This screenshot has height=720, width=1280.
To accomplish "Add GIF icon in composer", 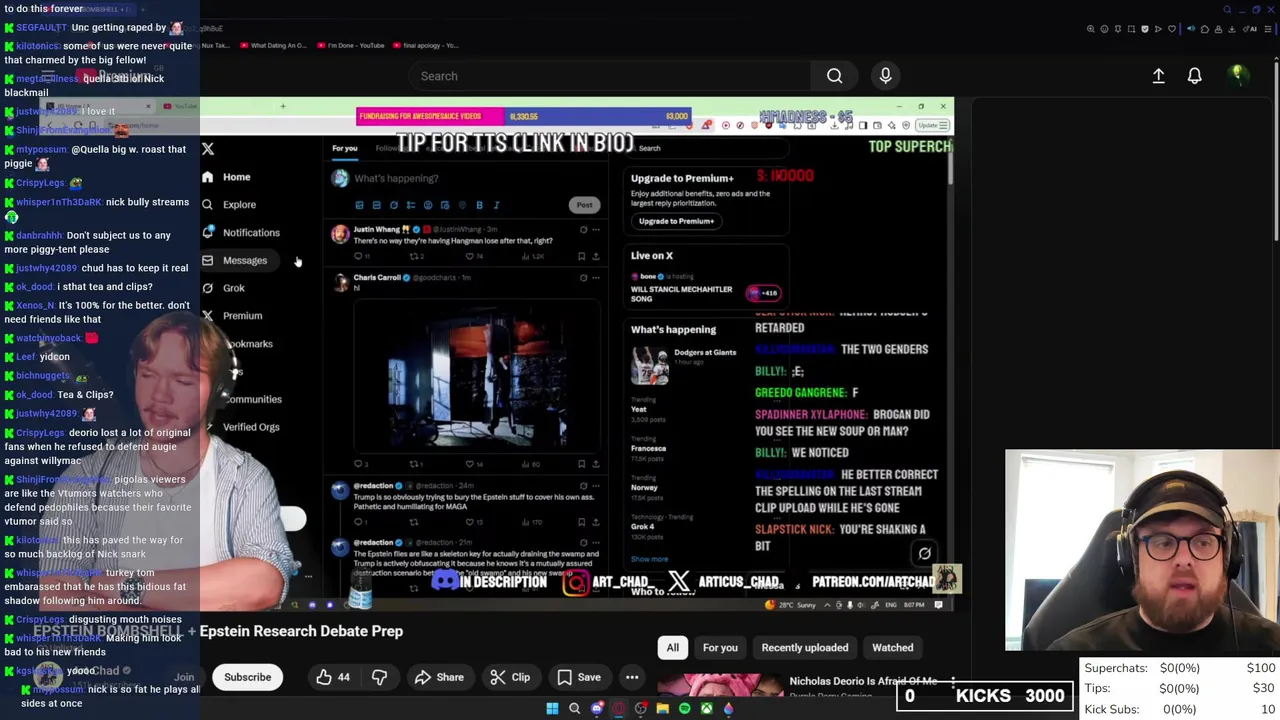I will click(x=376, y=205).
